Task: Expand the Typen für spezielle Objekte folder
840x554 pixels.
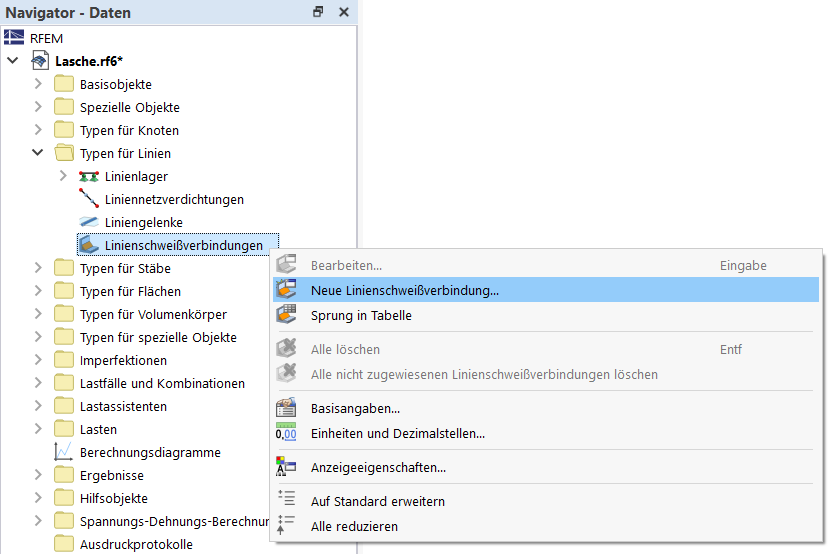Action: [38, 337]
